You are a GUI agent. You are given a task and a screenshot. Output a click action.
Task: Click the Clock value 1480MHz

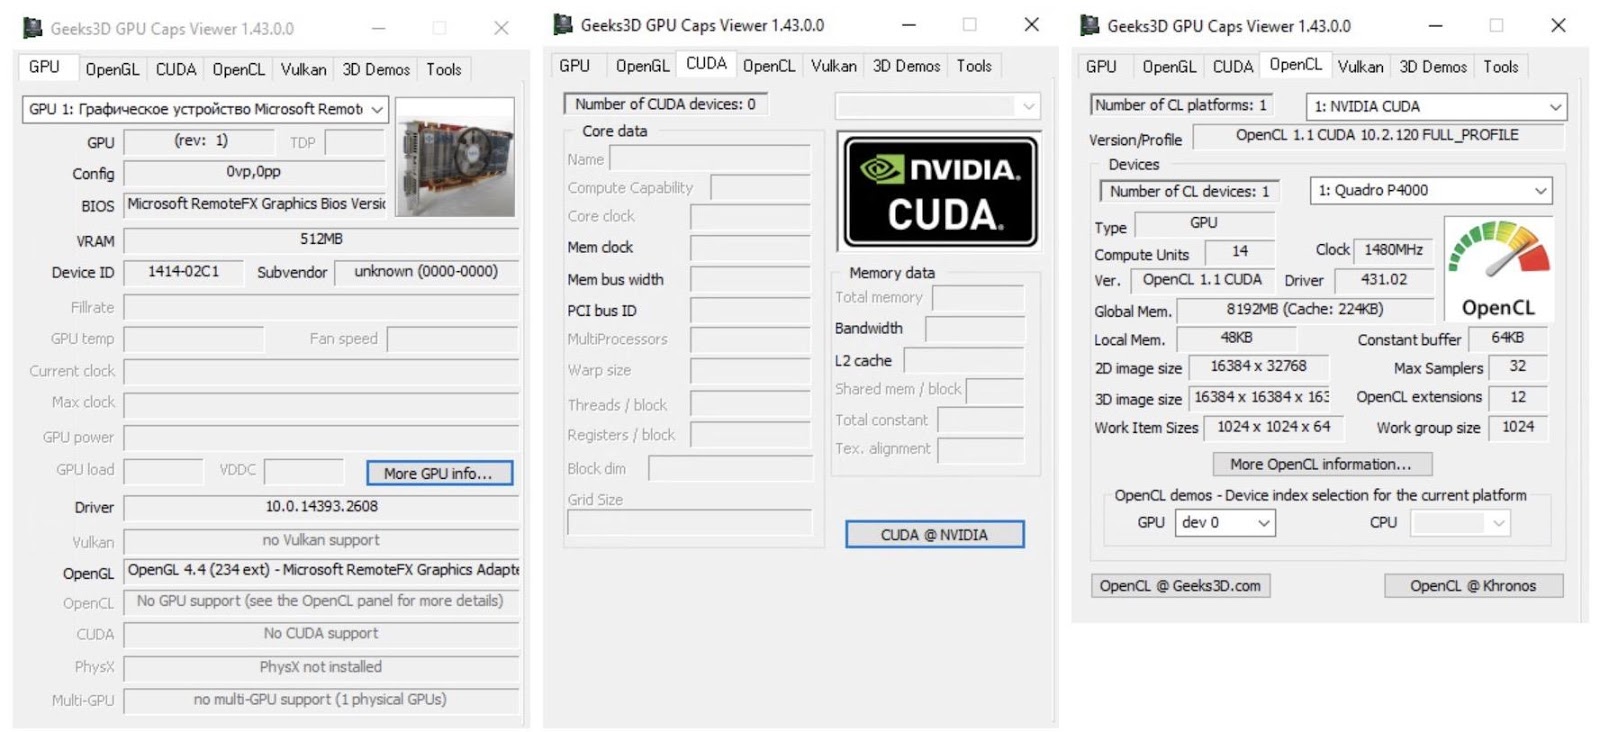click(x=1394, y=250)
